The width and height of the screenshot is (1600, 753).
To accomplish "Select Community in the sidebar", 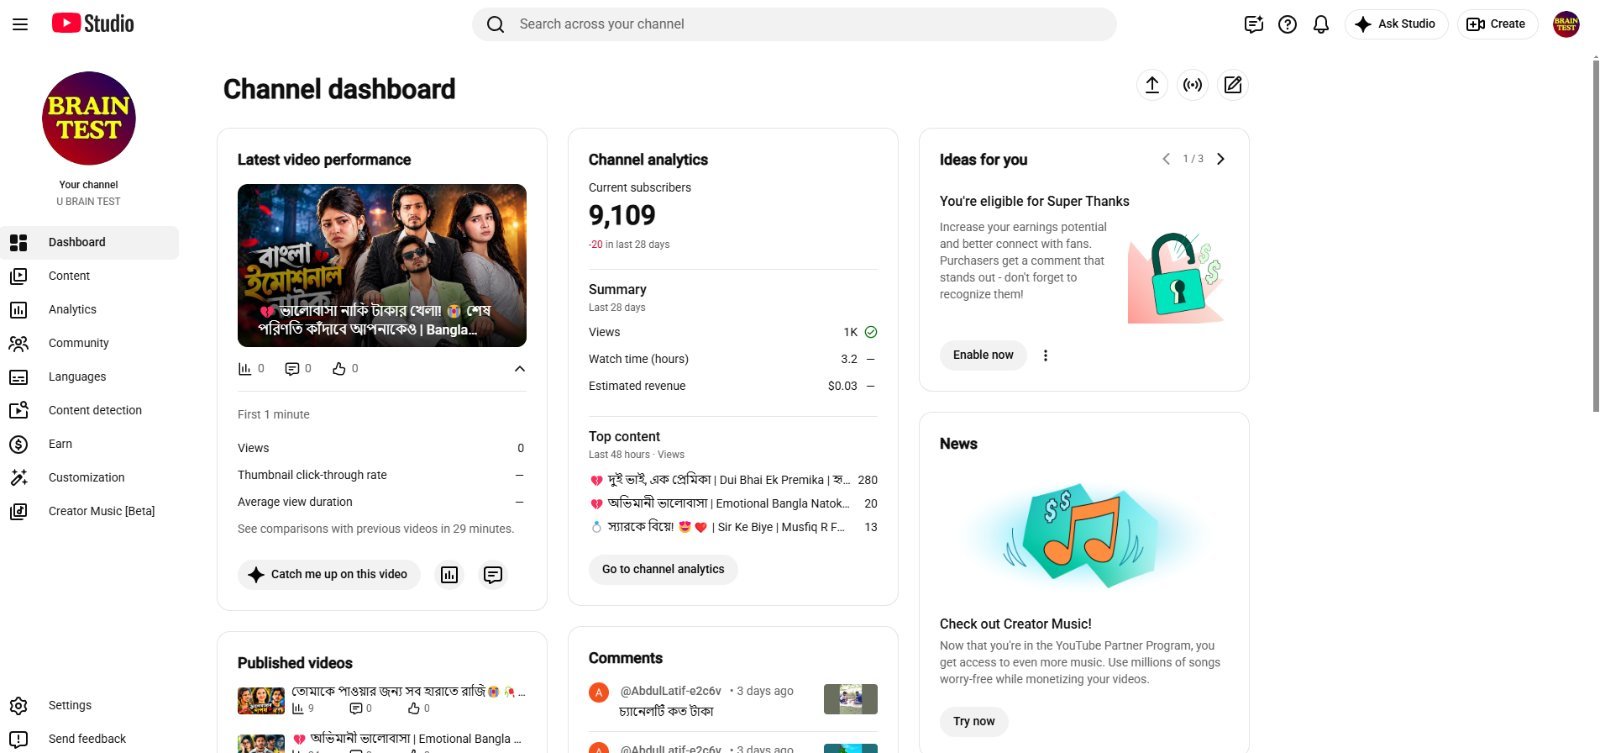I will coord(90,343).
